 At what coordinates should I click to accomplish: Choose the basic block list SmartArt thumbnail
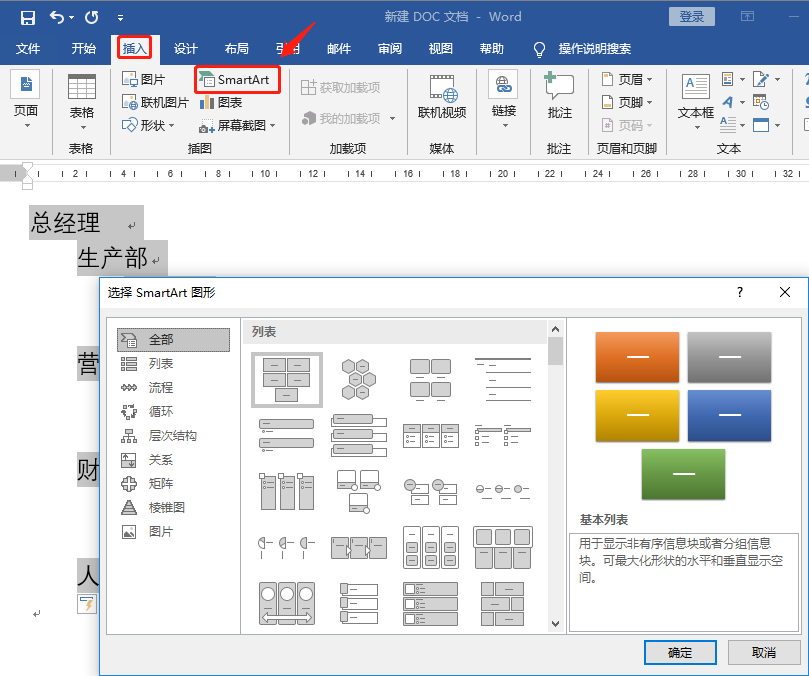point(287,380)
